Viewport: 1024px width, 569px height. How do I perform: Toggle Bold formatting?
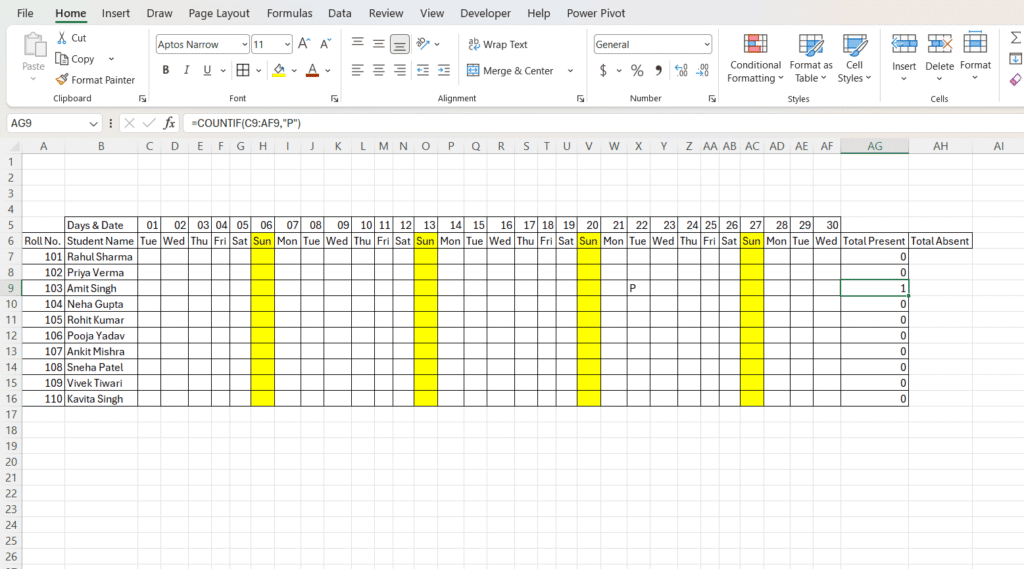pyautogui.click(x=166, y=70)
